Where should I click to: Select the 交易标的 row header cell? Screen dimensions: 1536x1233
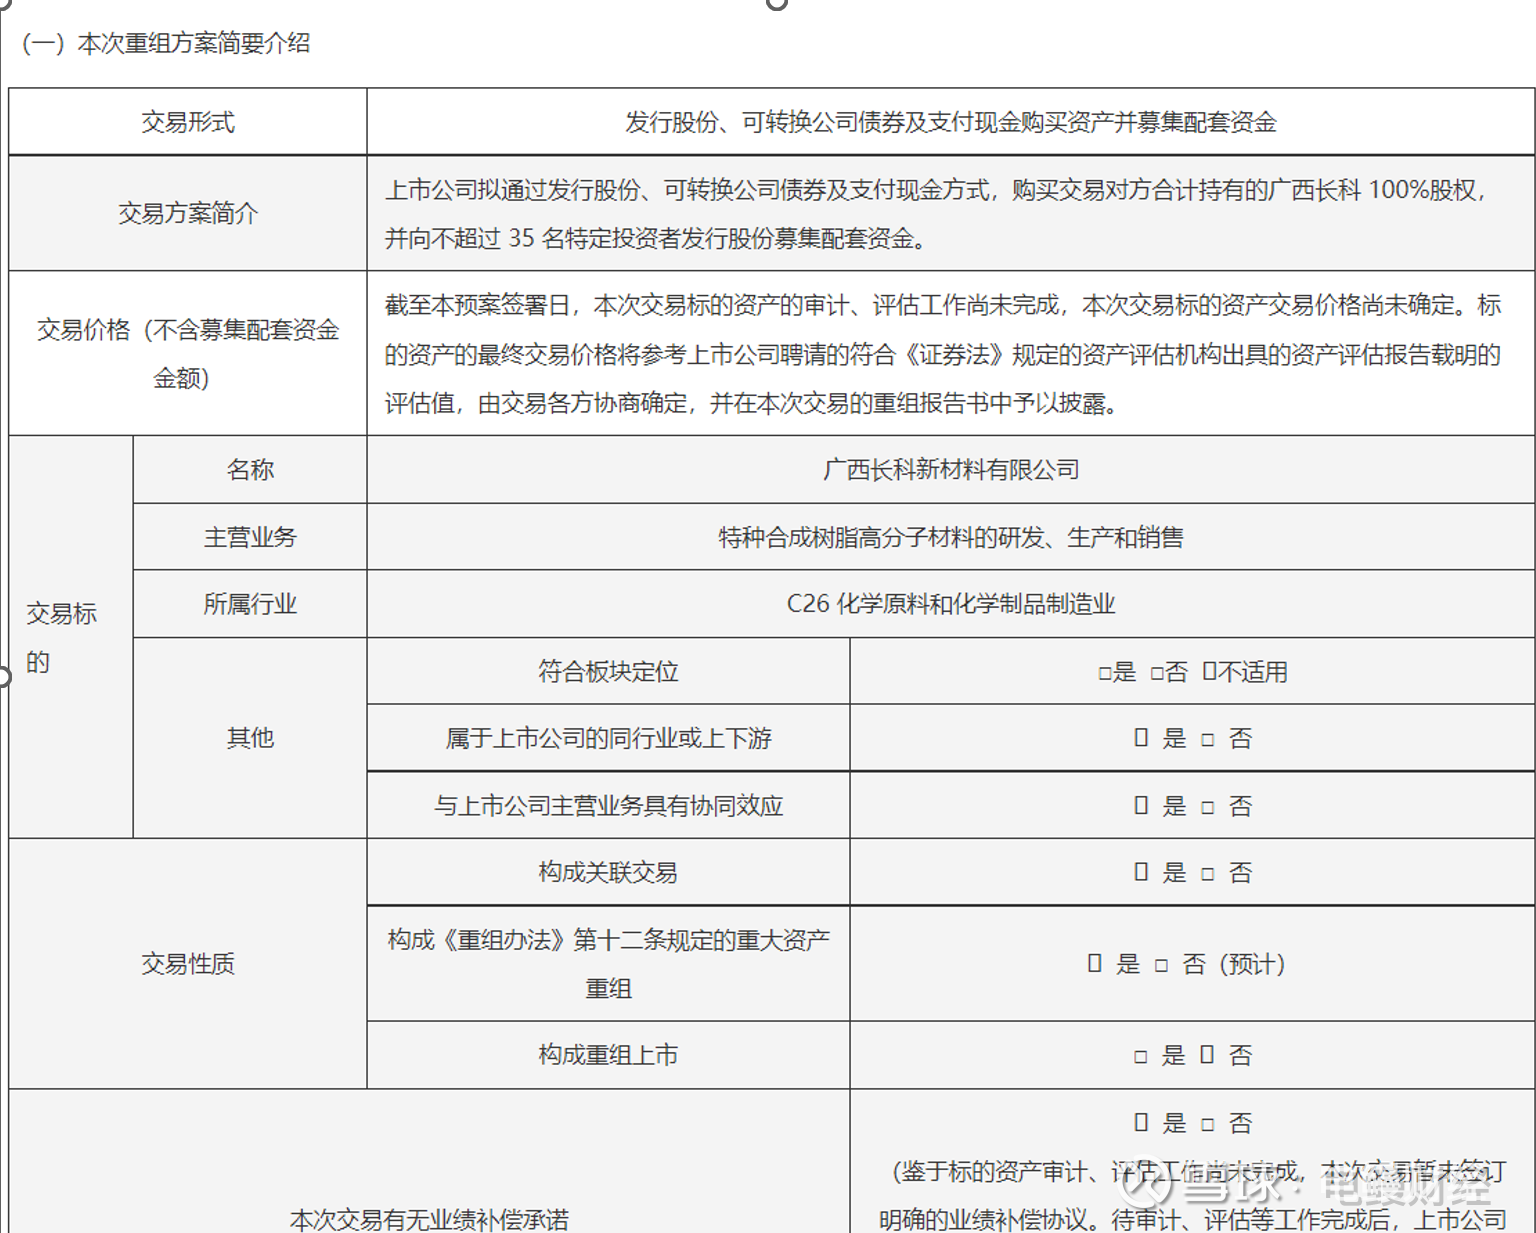71,637
